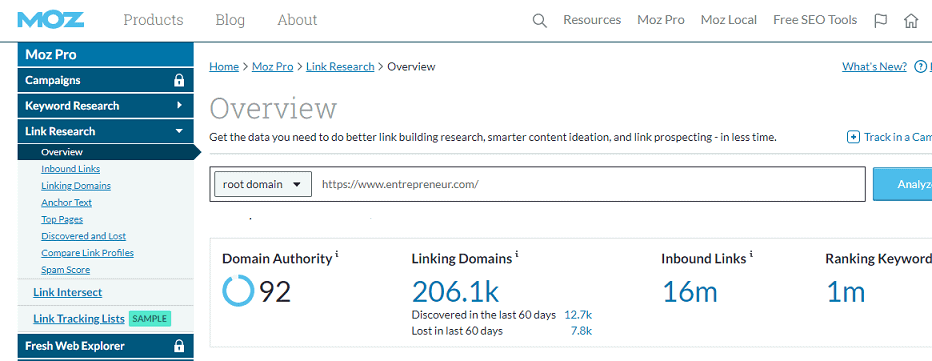
Task: Open Link Intersect in the sidebar
Action: [67, 292]
